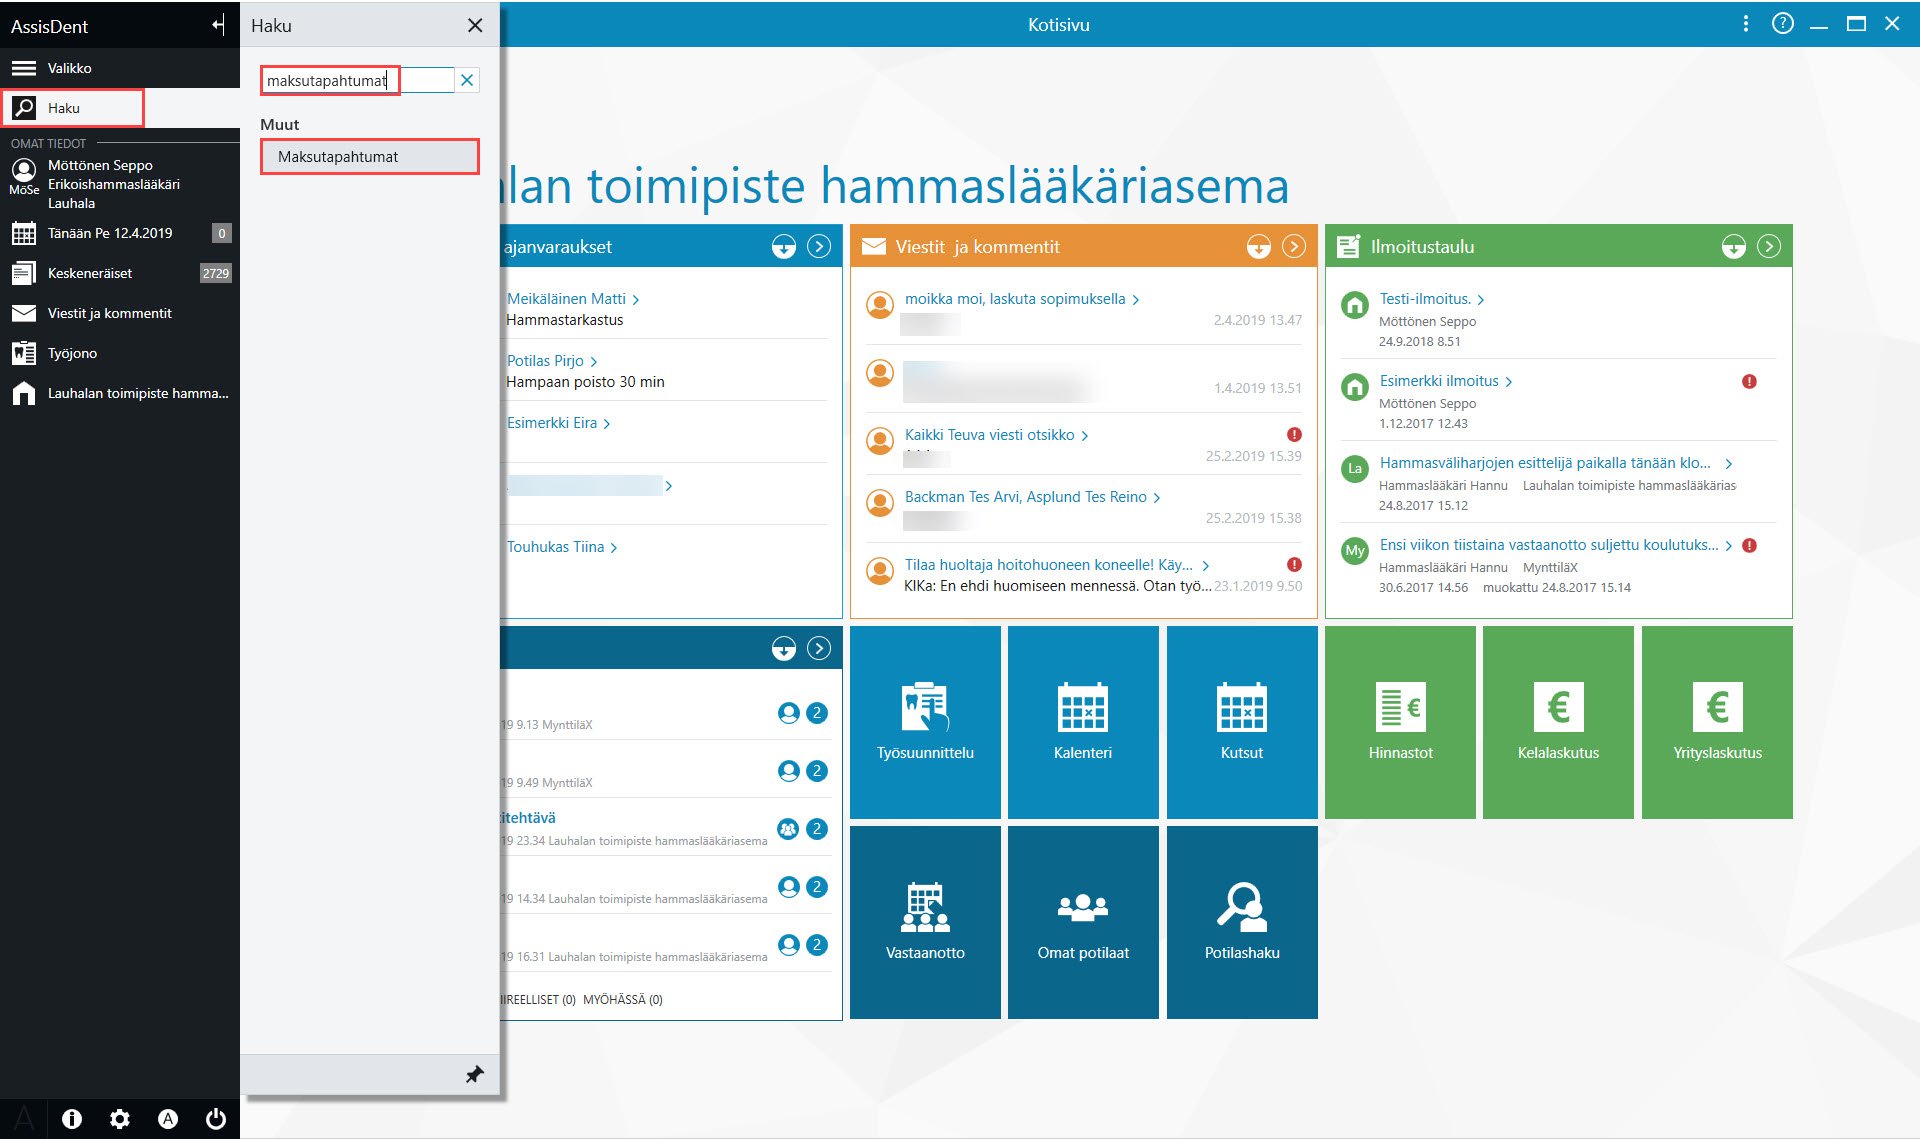Viewport: 1920px width, 1139px height.
Task: Open the Kelalaskutus euro tile
Action: click(1558, 722)
